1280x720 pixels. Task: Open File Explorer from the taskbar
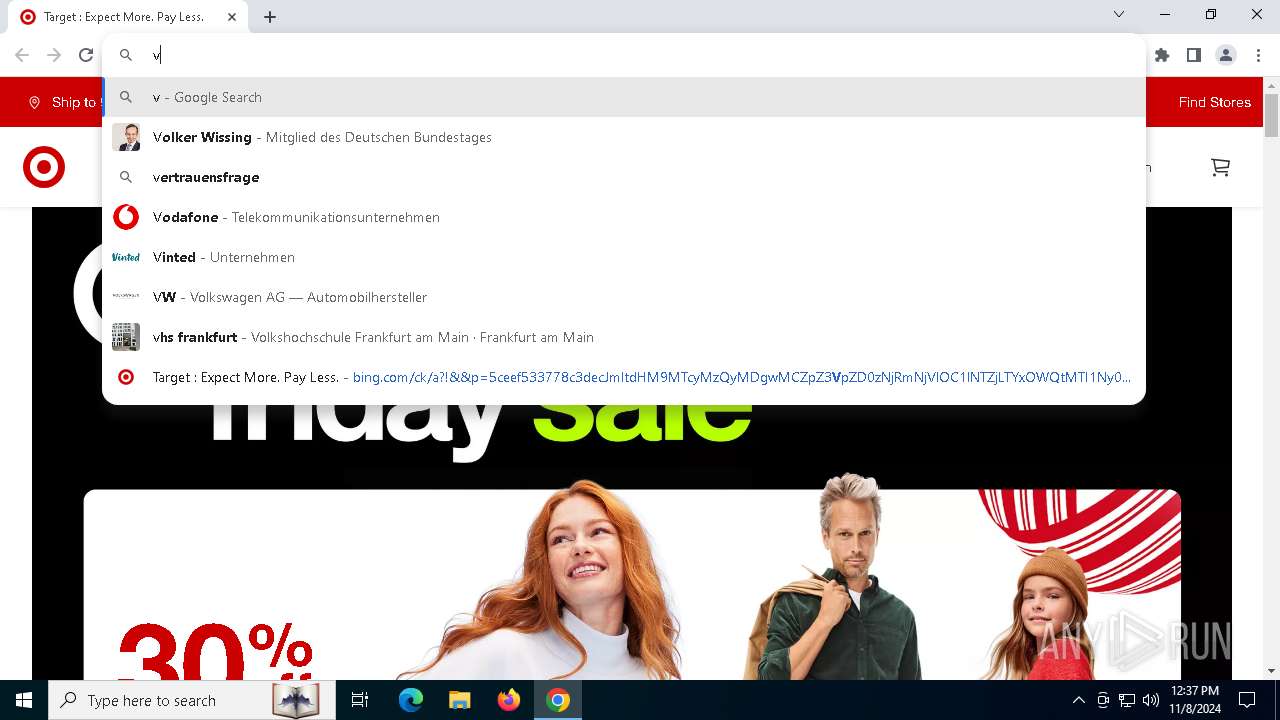pos(459,700)
